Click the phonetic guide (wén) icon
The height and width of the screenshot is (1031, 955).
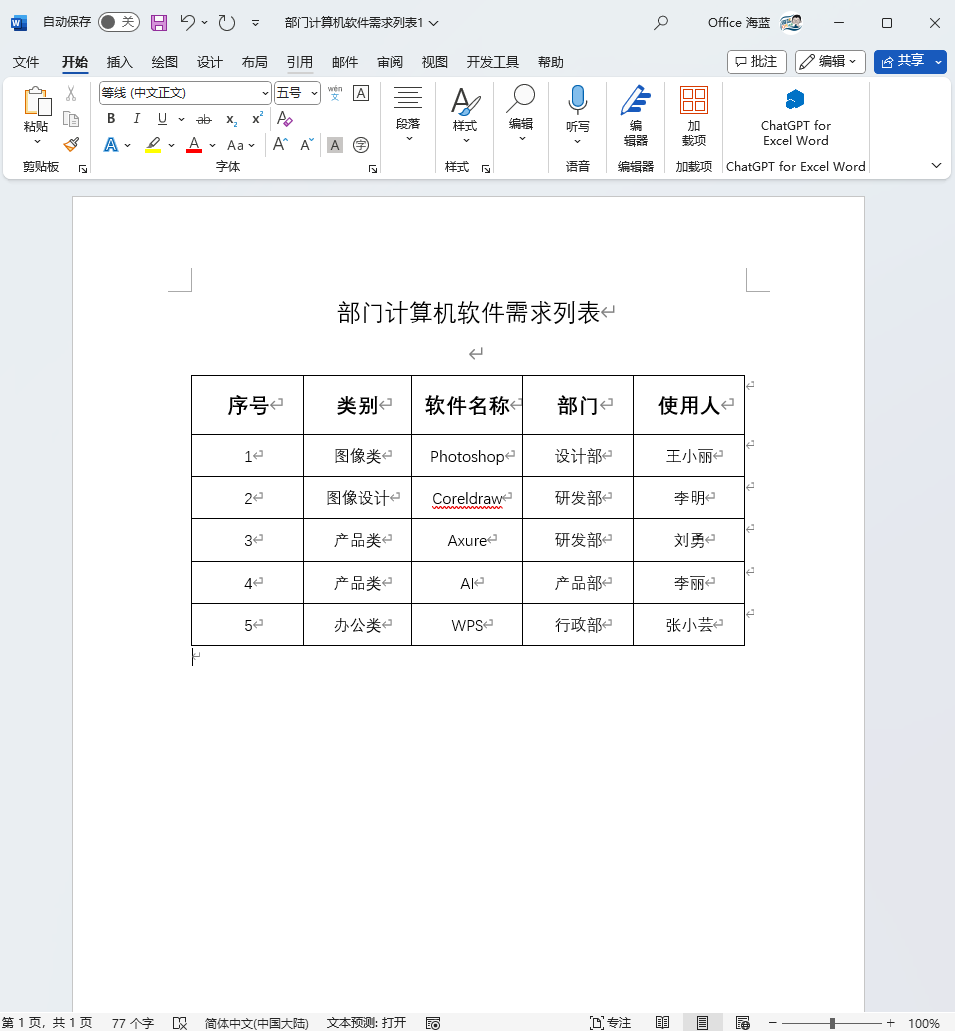point(335,93)
